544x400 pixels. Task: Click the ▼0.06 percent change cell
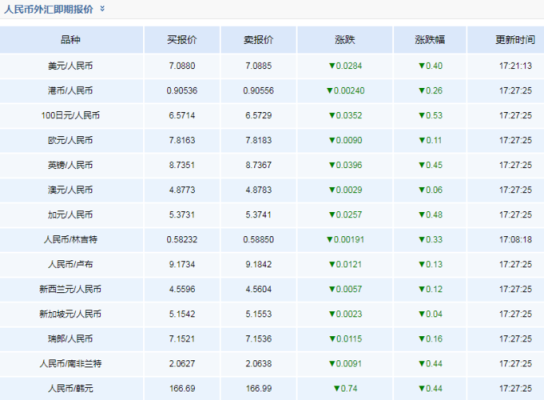430,190
